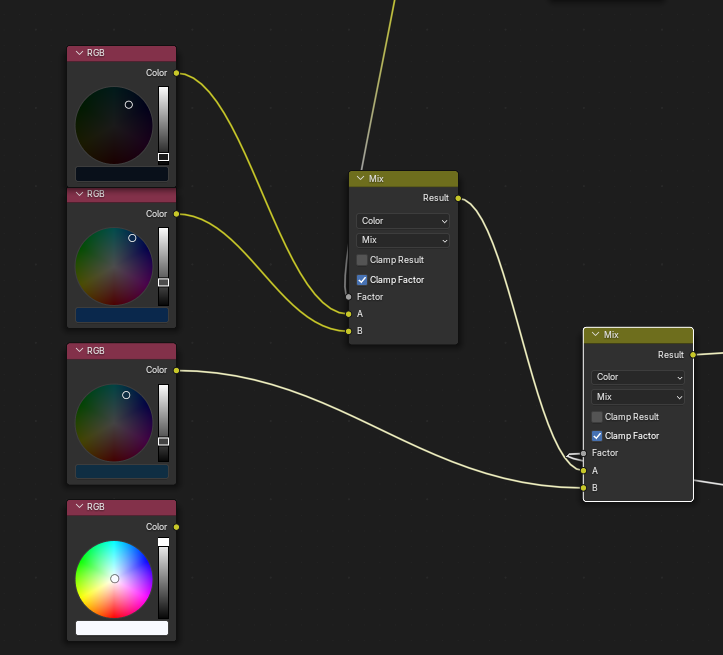
Task: Click Color output socket of third RGB node from top
Action: (x=176, y=370)
